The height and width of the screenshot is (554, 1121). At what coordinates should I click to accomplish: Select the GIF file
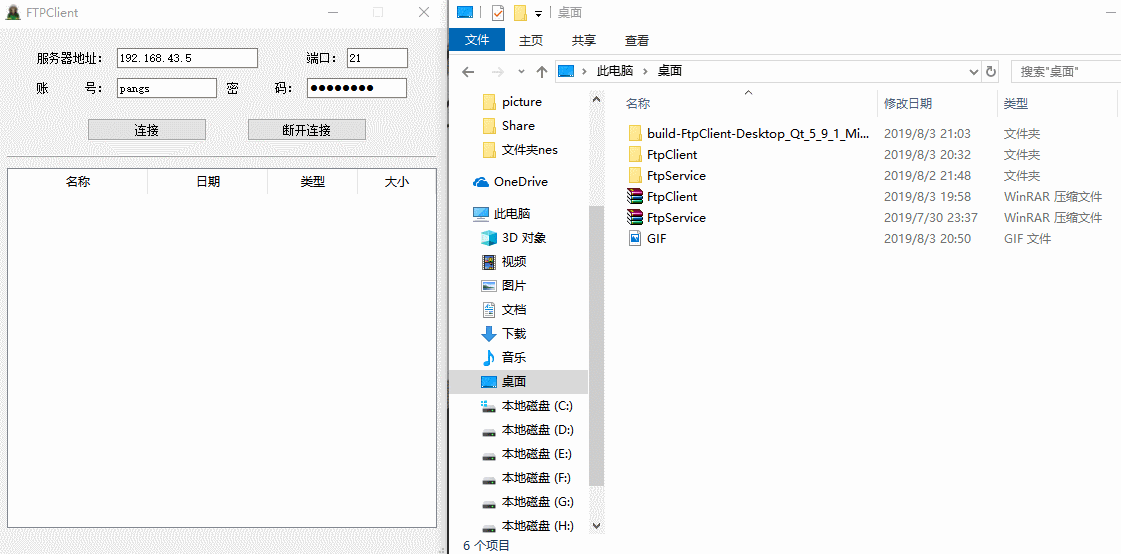[646, 239]
